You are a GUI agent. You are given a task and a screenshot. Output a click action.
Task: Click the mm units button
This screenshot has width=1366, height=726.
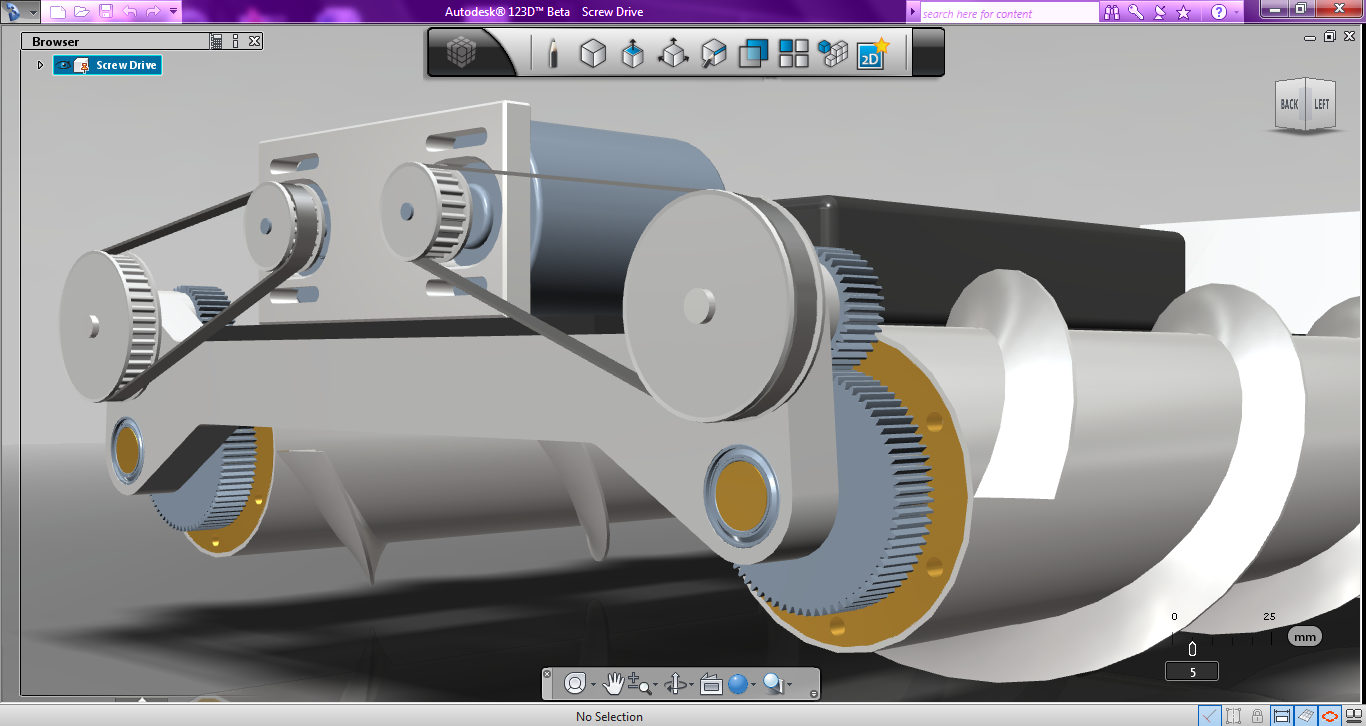pyautogui.click(x=1304, y=636)
